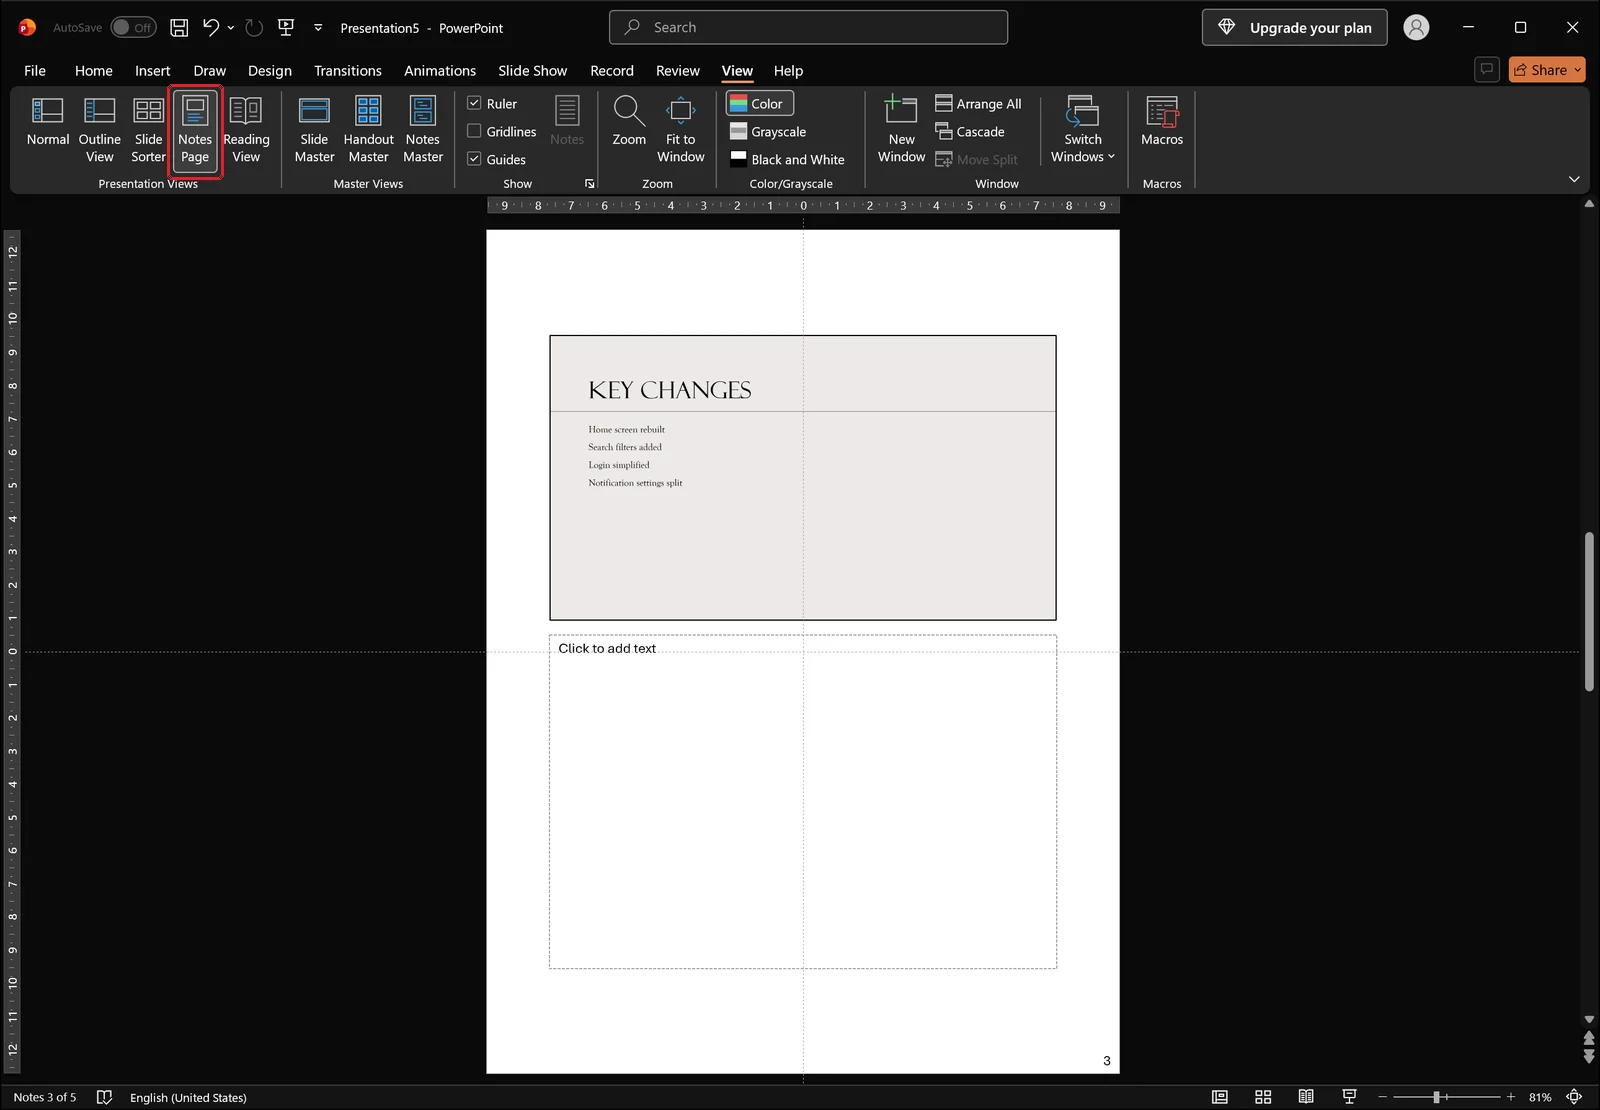Click the Search box
This screenshot has height=1110, width=1600.
[808, 28]
